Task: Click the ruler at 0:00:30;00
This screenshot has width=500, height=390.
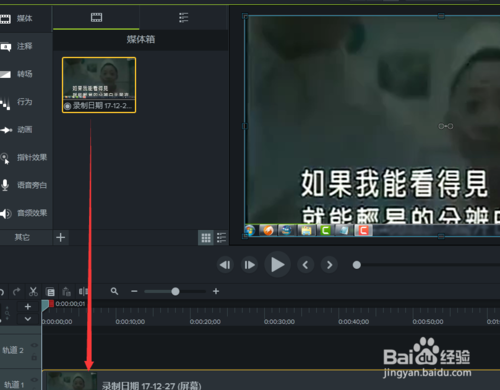Action: point(279,322)
